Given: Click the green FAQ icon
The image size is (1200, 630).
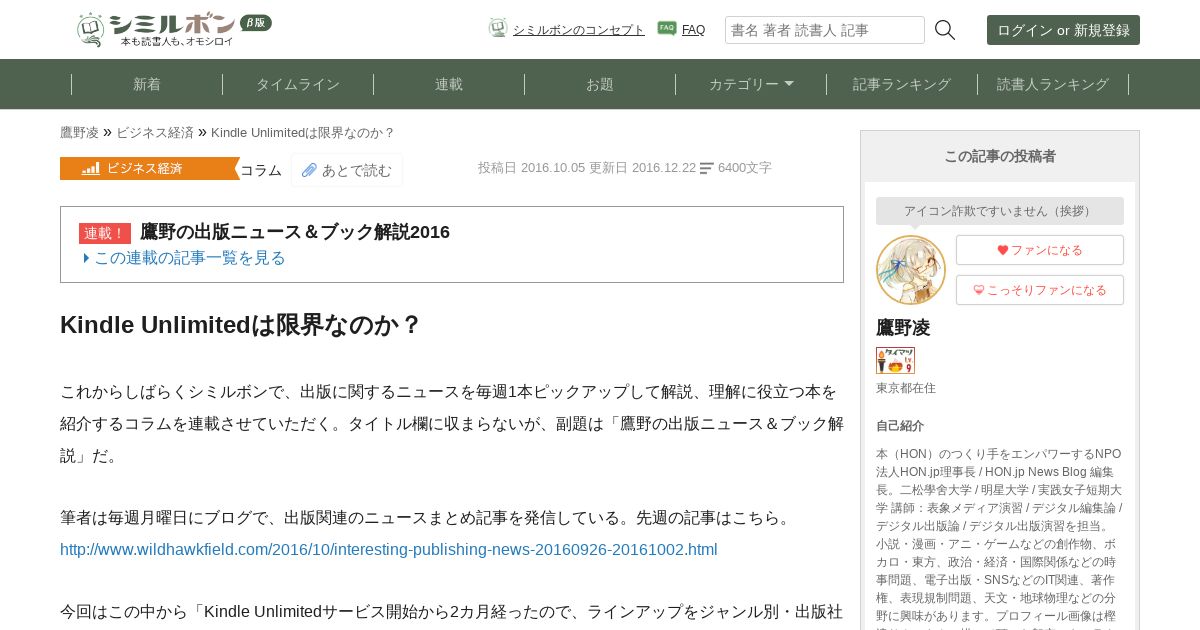Looking at the screenshot, I should (667, 28).
